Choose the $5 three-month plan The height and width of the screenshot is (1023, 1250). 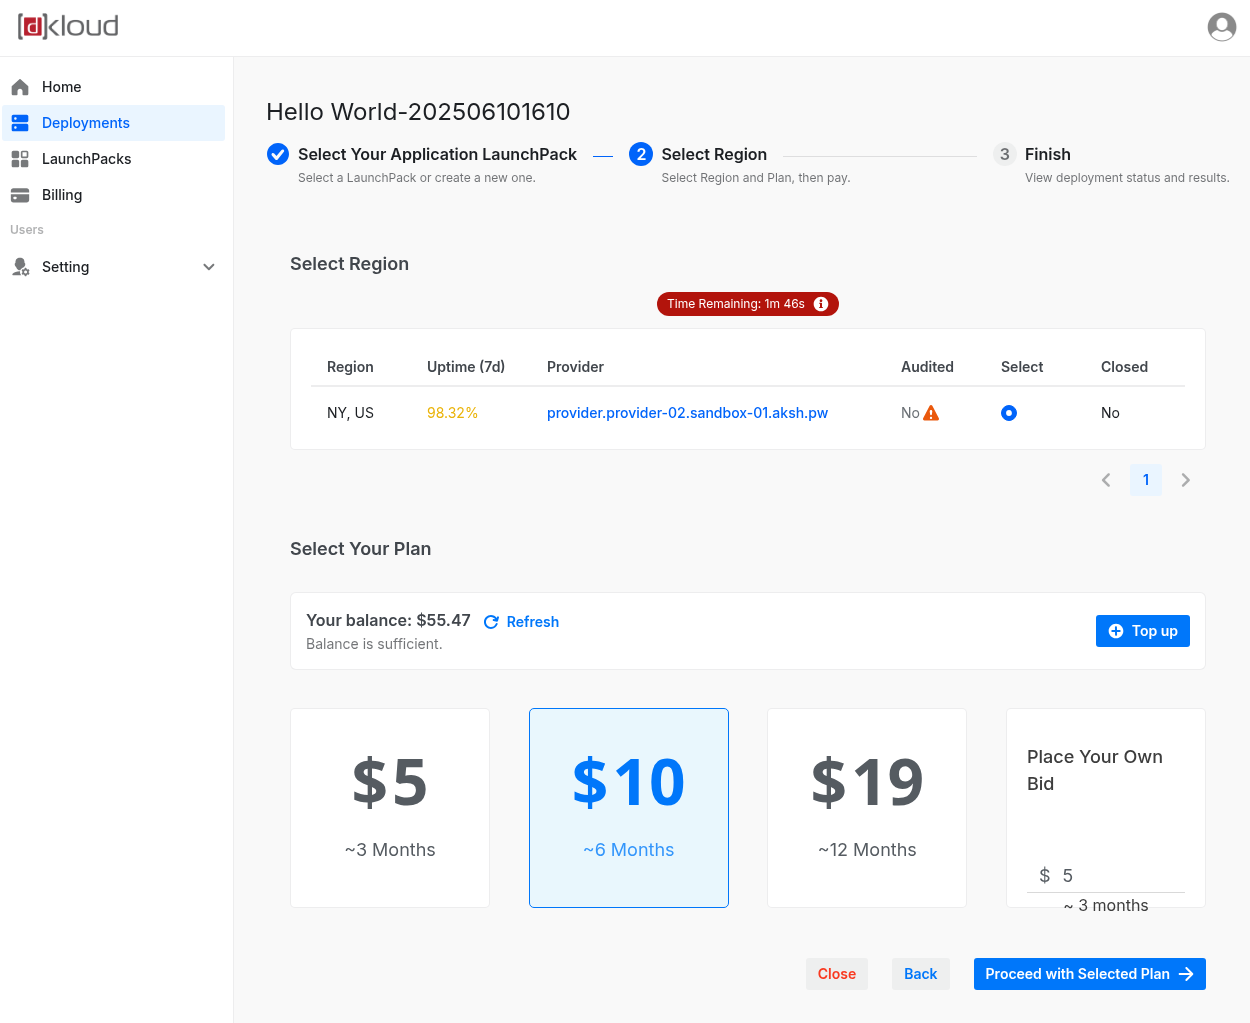390,808
